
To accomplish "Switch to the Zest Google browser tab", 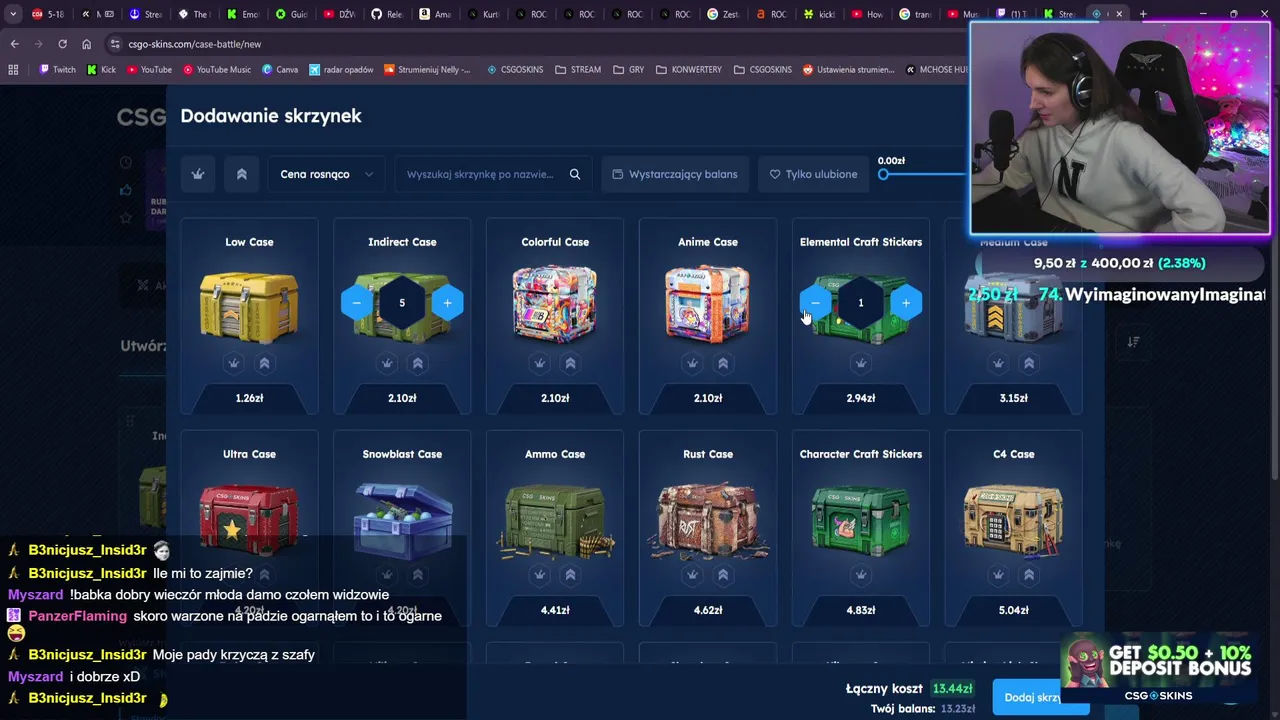I will (725, 14).
